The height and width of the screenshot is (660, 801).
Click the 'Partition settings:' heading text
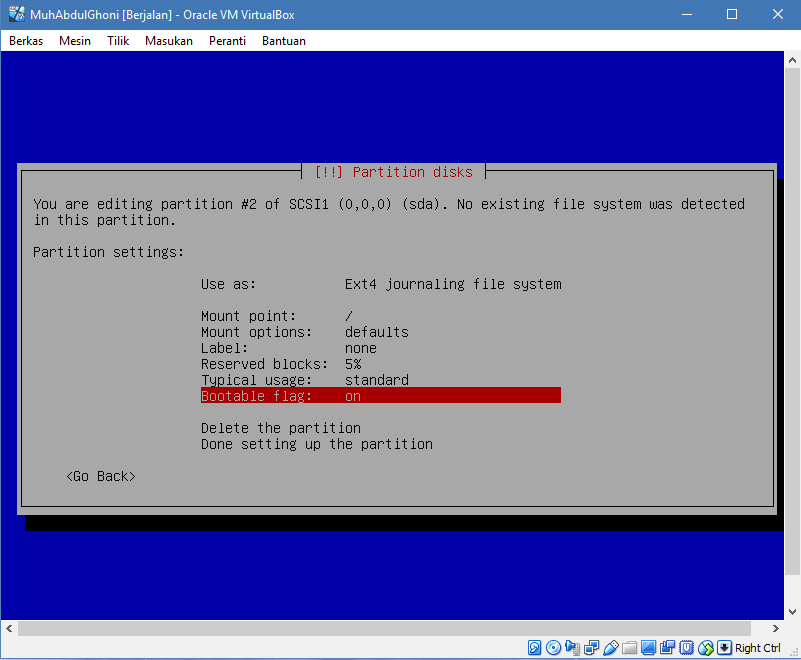108,252
